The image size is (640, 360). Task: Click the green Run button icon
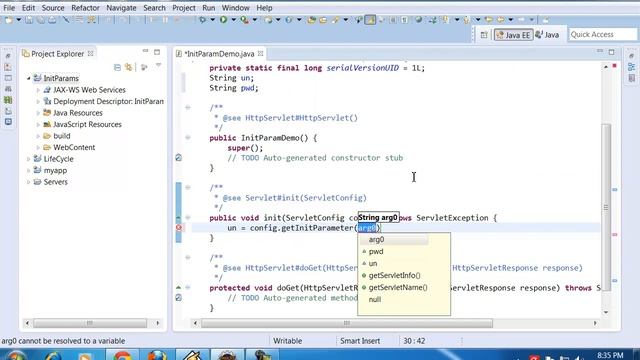point(223,20)
